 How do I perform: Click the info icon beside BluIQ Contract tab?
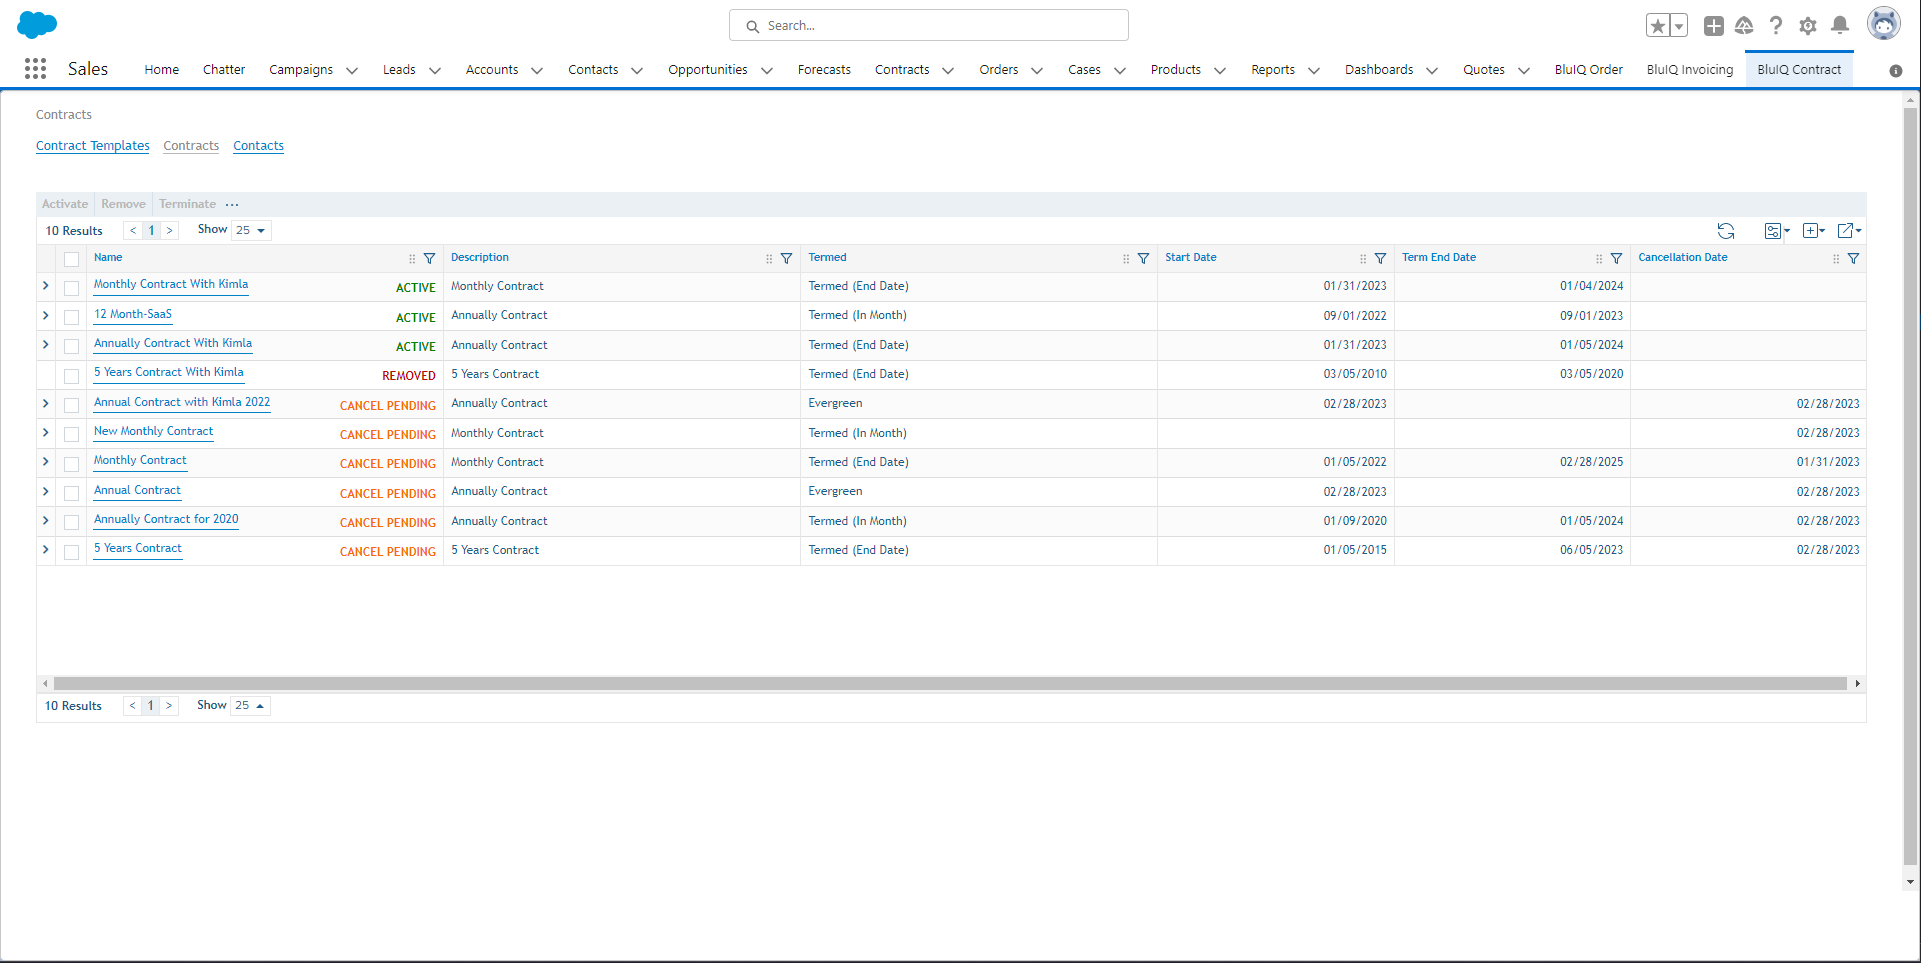pos(1896,71)
